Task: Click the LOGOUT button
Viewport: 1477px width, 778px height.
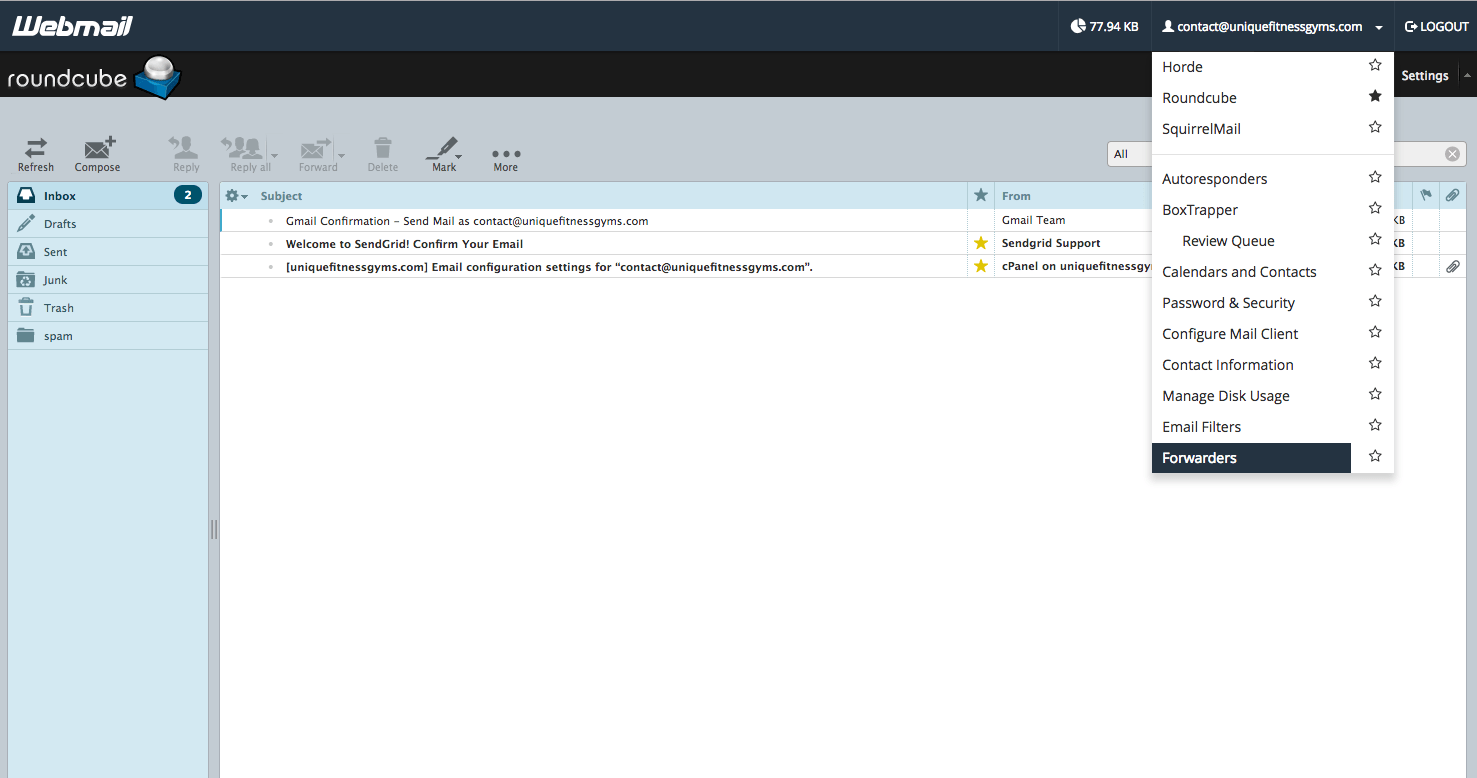Action: point(1436,27)
